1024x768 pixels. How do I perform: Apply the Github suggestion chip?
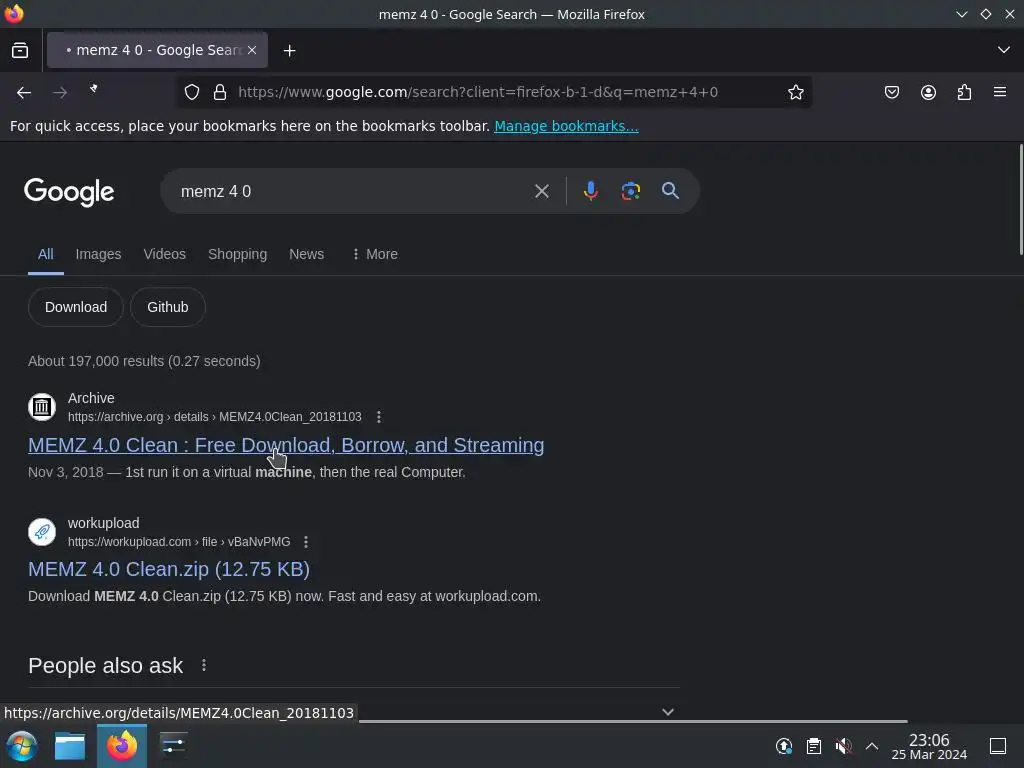point(168,307)
